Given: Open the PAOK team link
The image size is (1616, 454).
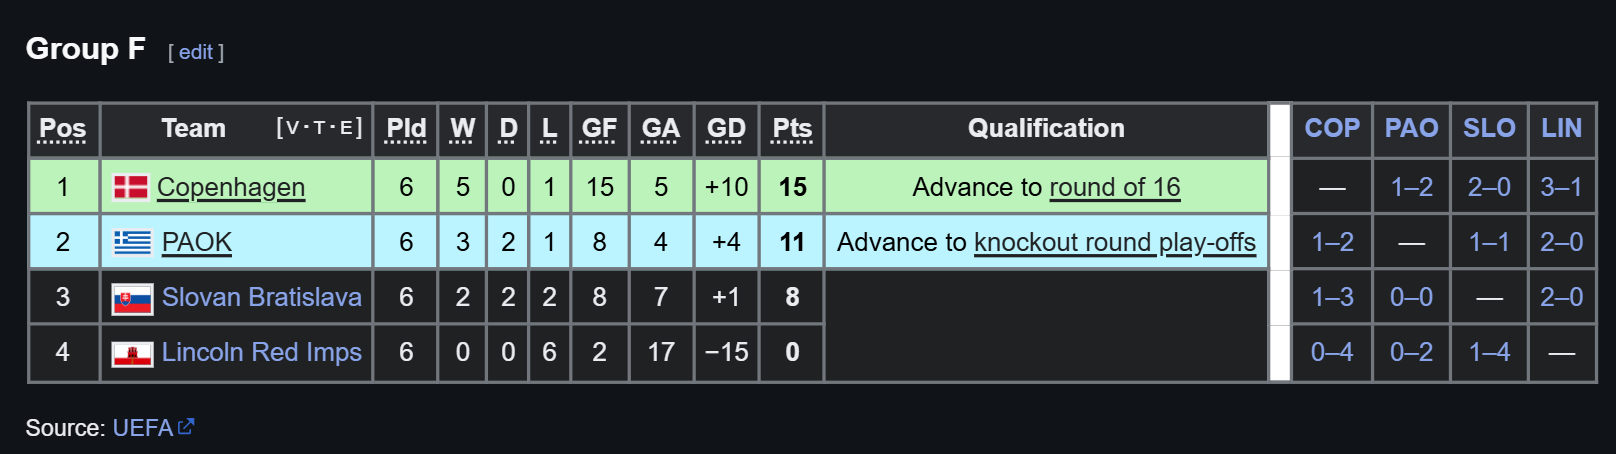Looking at the screenshot, I should tap(197, 242).
